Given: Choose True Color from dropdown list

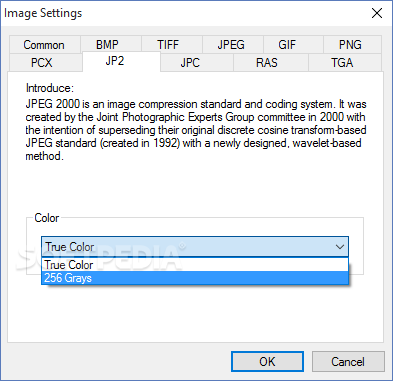Looking at the screenshot, I should (x=195, y=265).
